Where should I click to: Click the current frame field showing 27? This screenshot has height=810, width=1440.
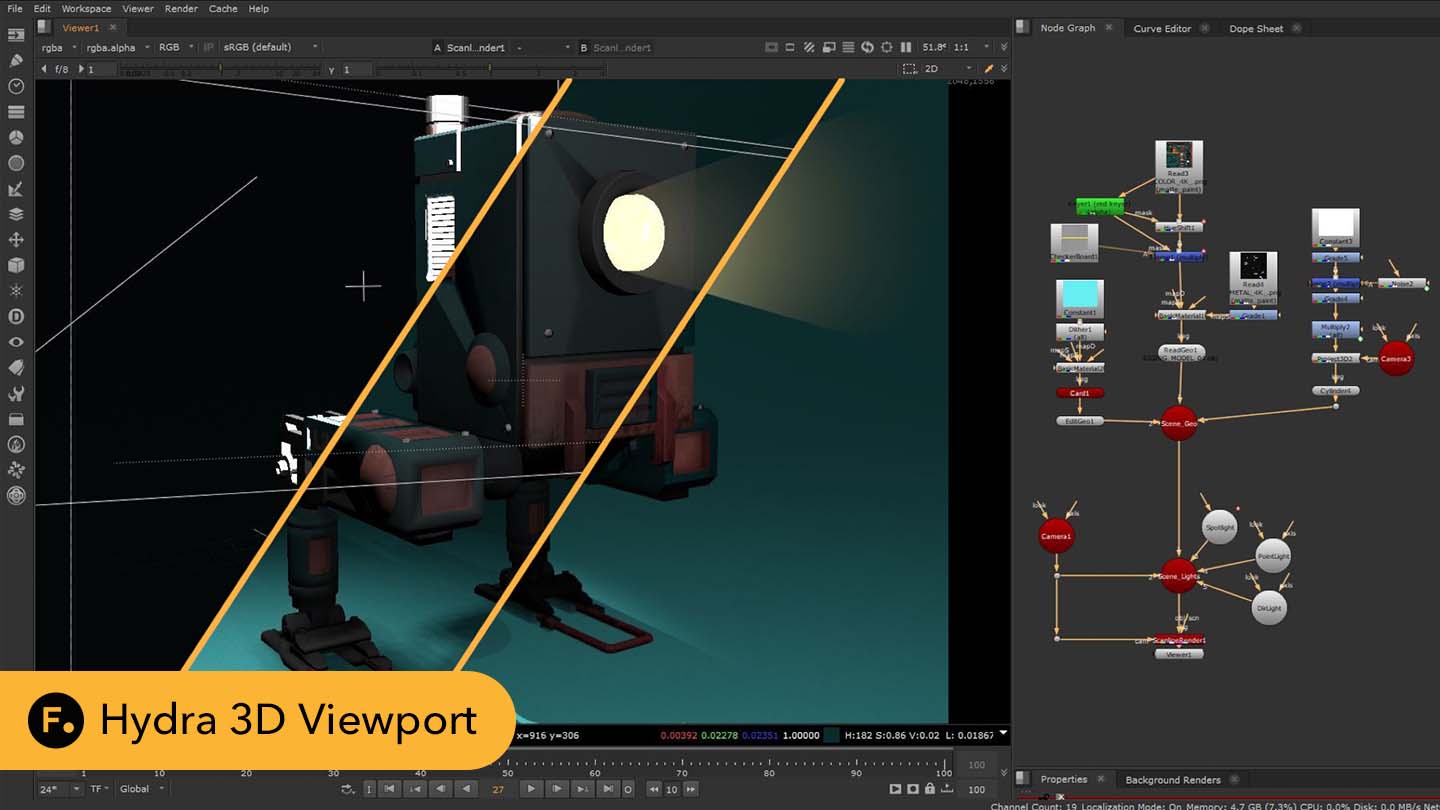coord(497,789)
